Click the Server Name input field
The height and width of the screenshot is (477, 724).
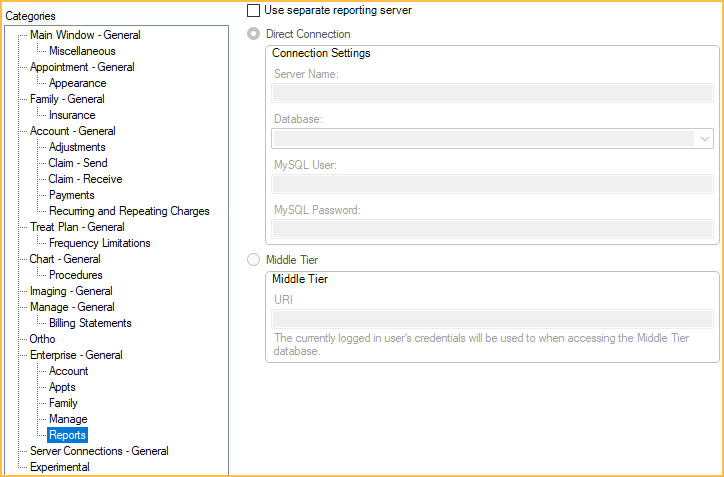click(492, 95)
